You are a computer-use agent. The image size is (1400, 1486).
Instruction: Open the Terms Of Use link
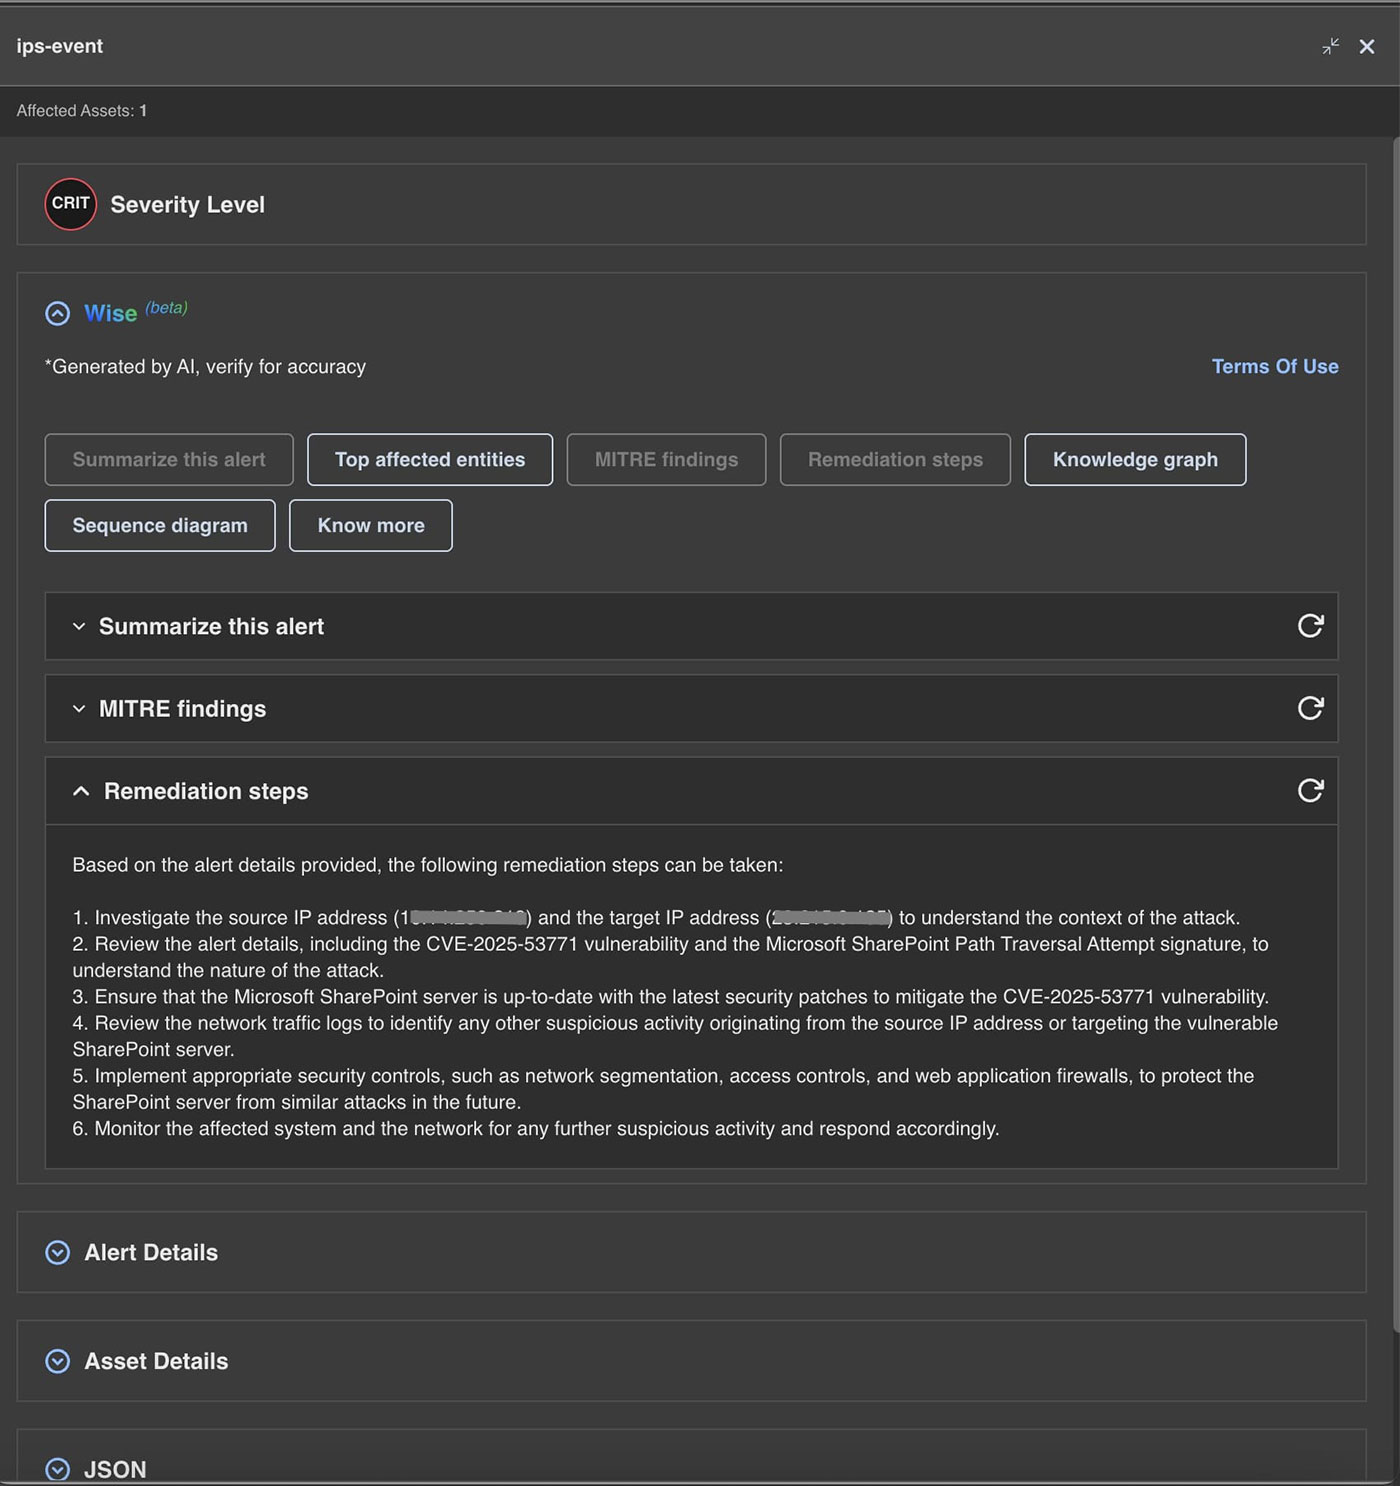click(x=1275, y=366)
